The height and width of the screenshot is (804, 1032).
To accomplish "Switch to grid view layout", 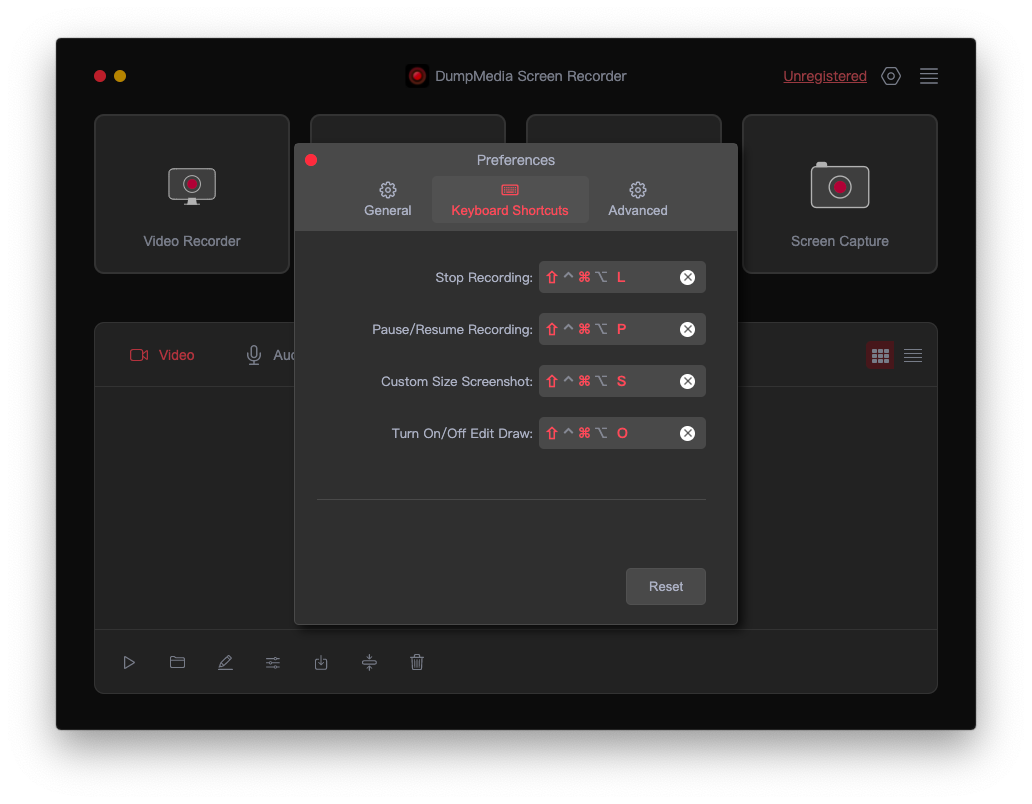I will point(880,356).
